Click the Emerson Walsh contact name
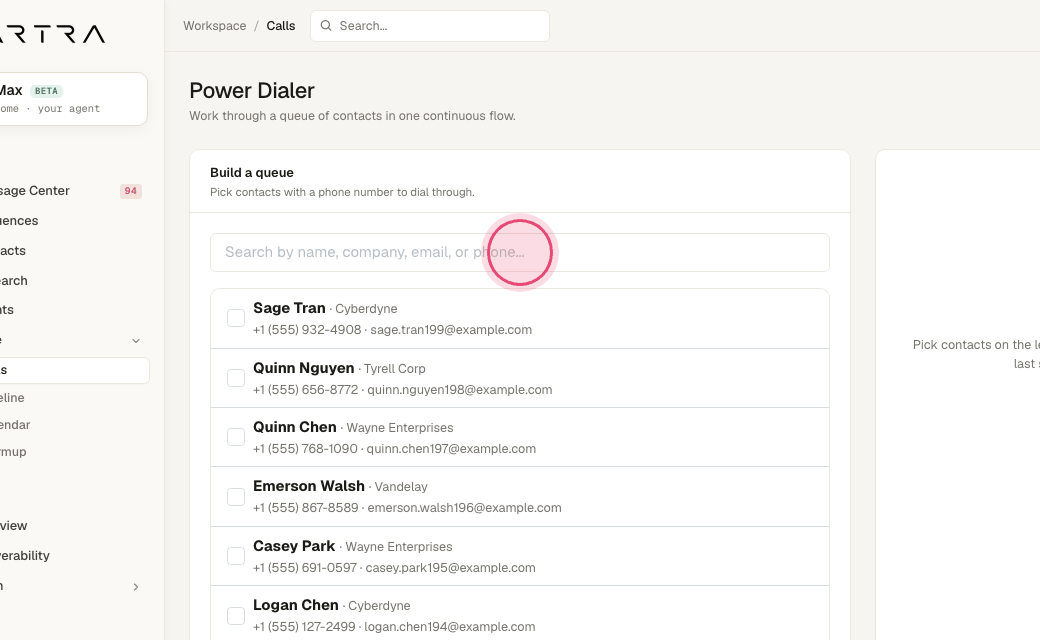This screenshot has height=640, width=1040. click(309, 486)
